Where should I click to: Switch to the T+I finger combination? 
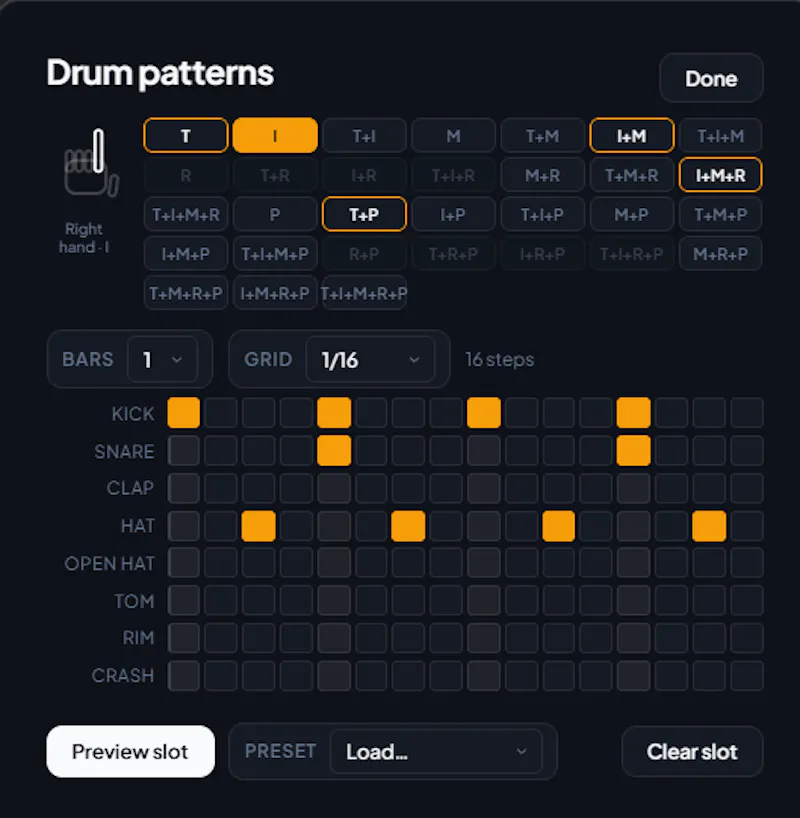click(x=364, y=136)
